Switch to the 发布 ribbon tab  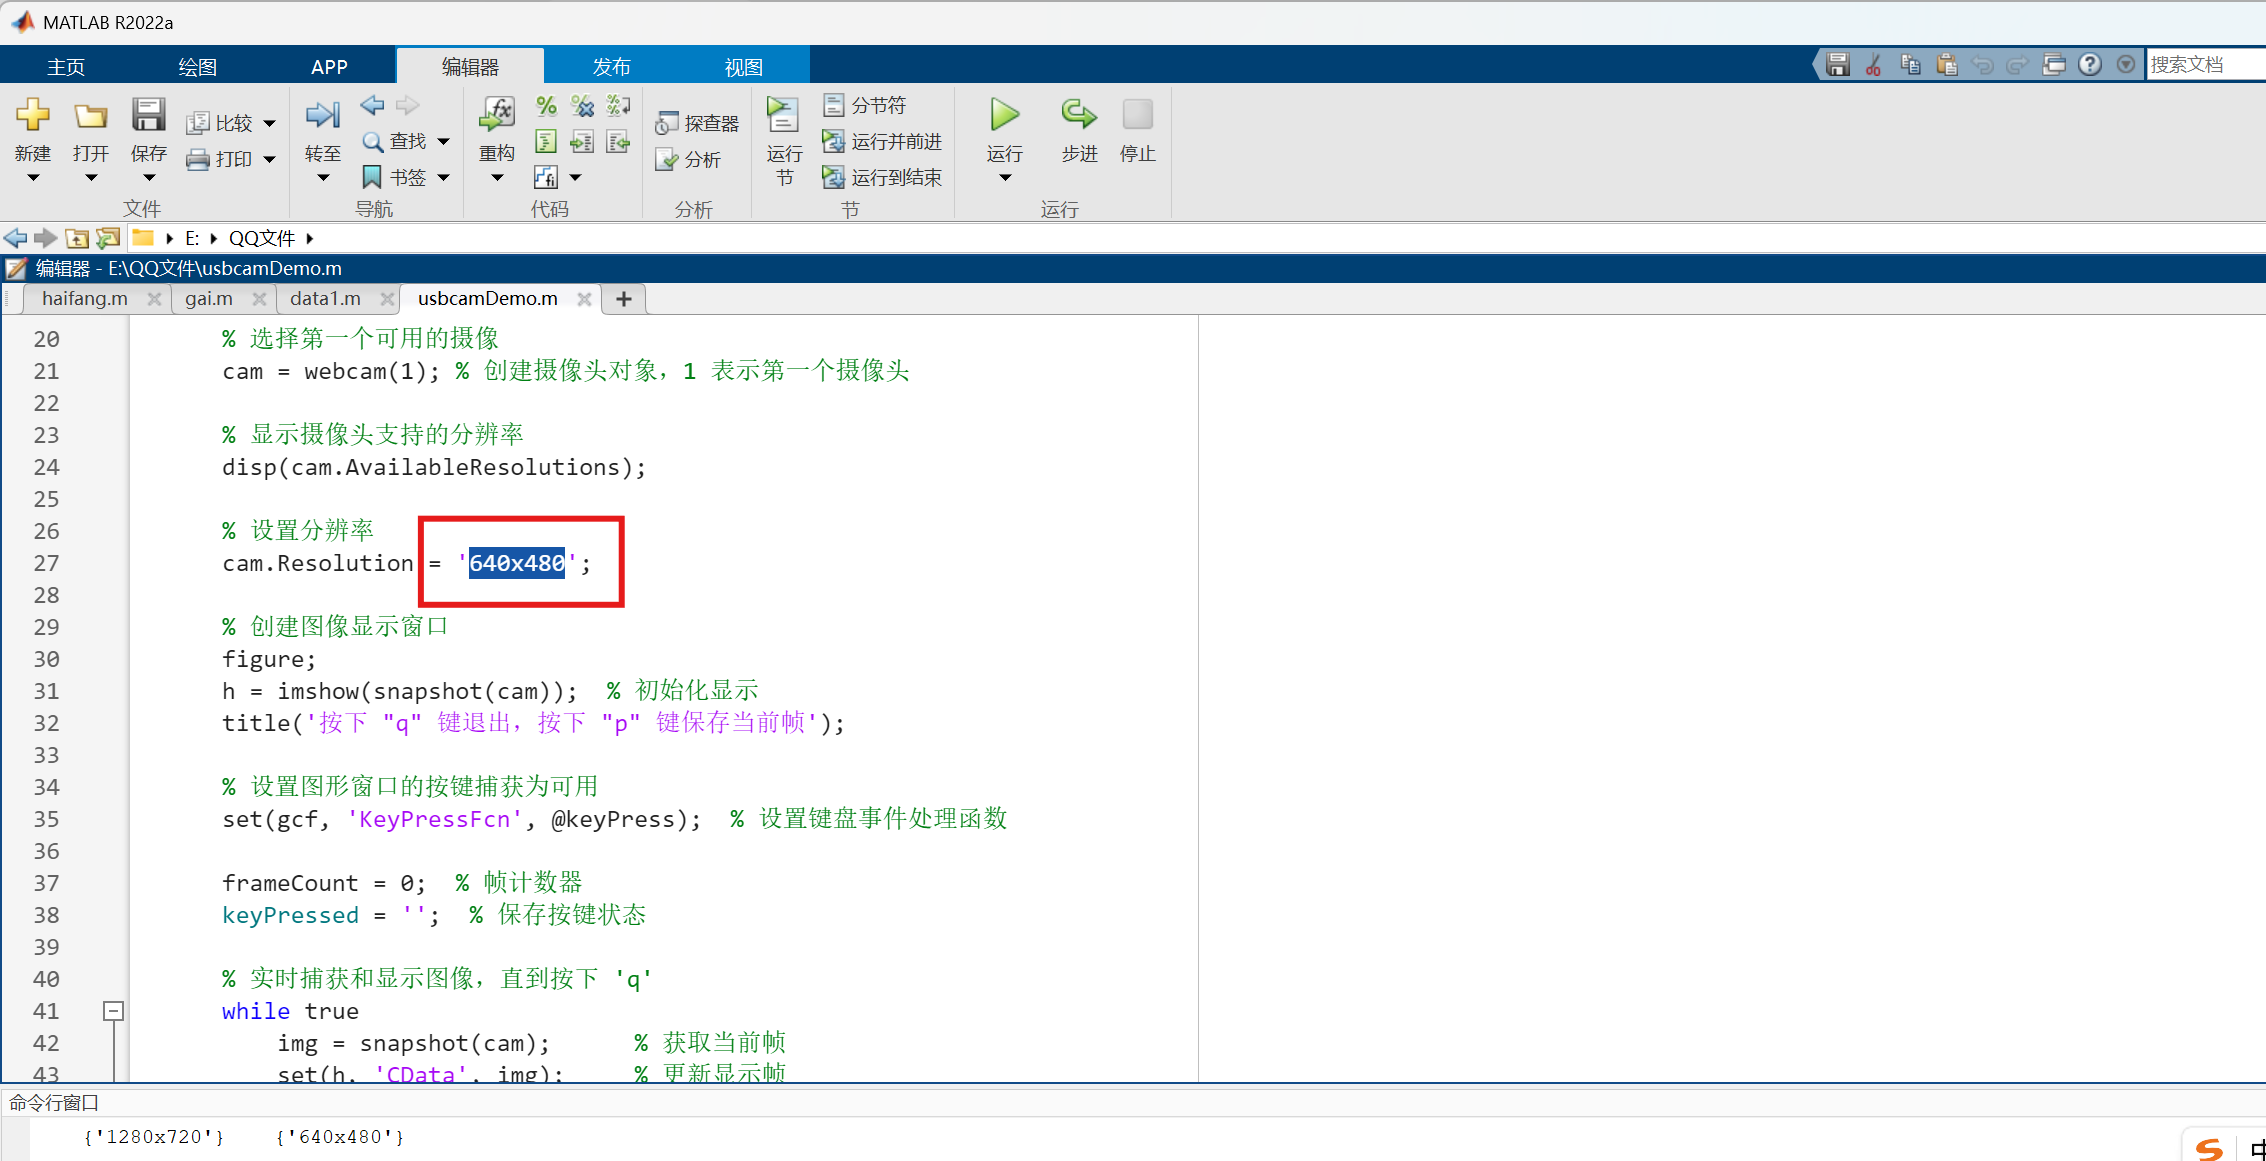click(x=611, y=65)
